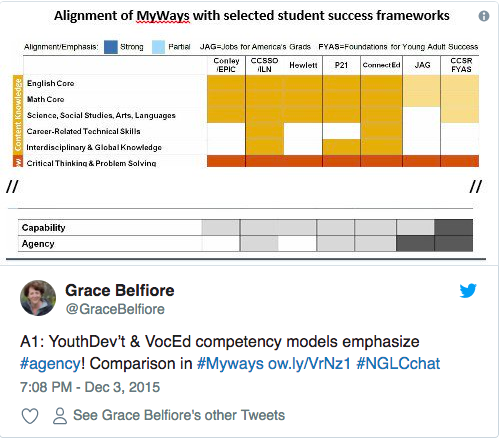Viewport: 501px width, 441px height.
Task: Click the Conley/EPIC column header
Action: [x=226, y=65]
